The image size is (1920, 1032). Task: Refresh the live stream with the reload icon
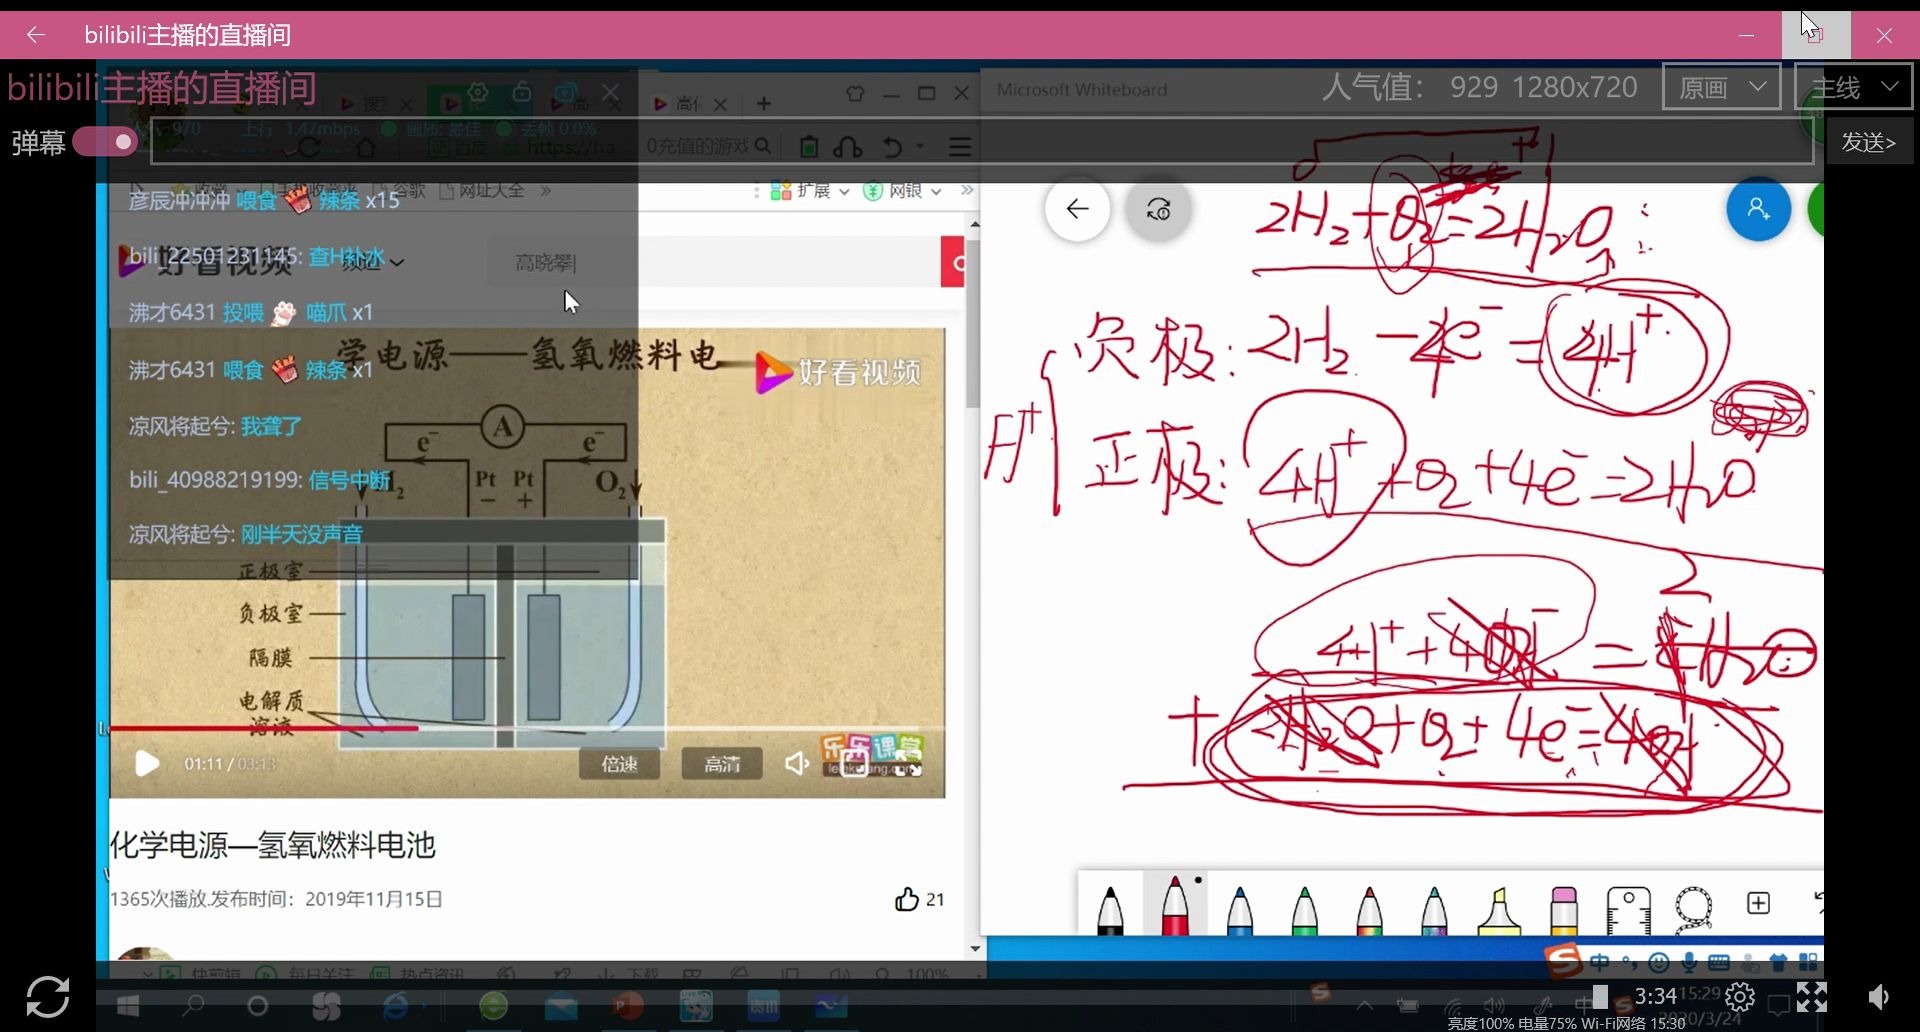point(47,996)
